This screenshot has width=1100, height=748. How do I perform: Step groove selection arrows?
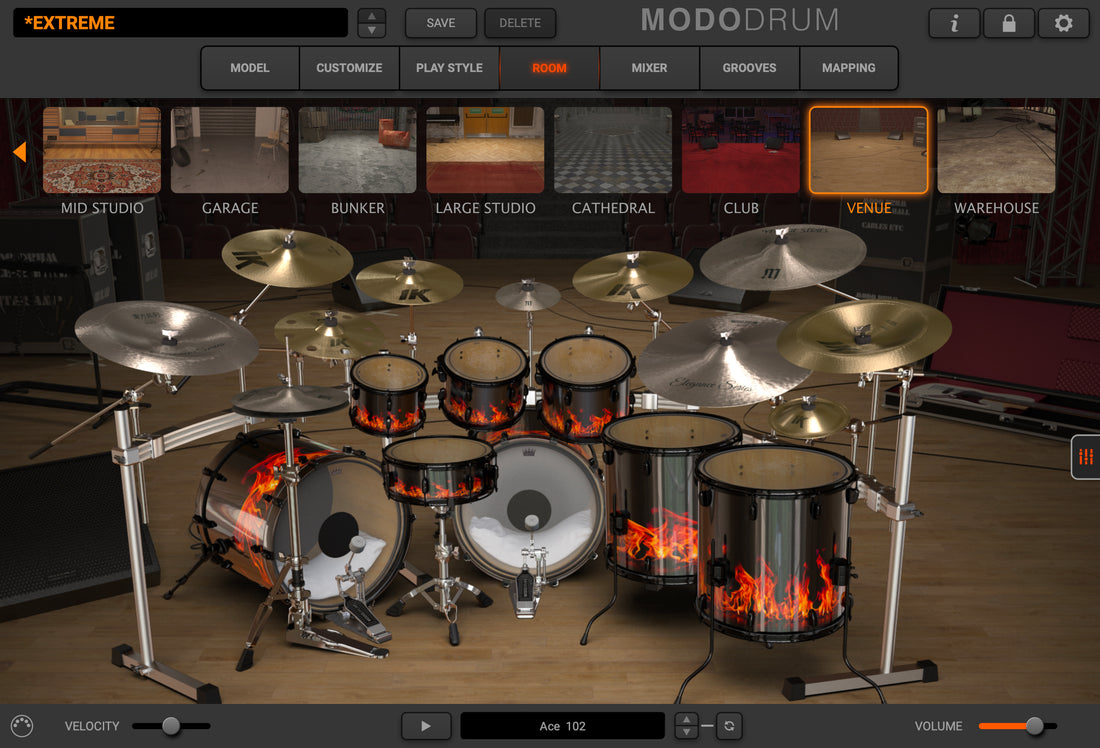[686, 726]
